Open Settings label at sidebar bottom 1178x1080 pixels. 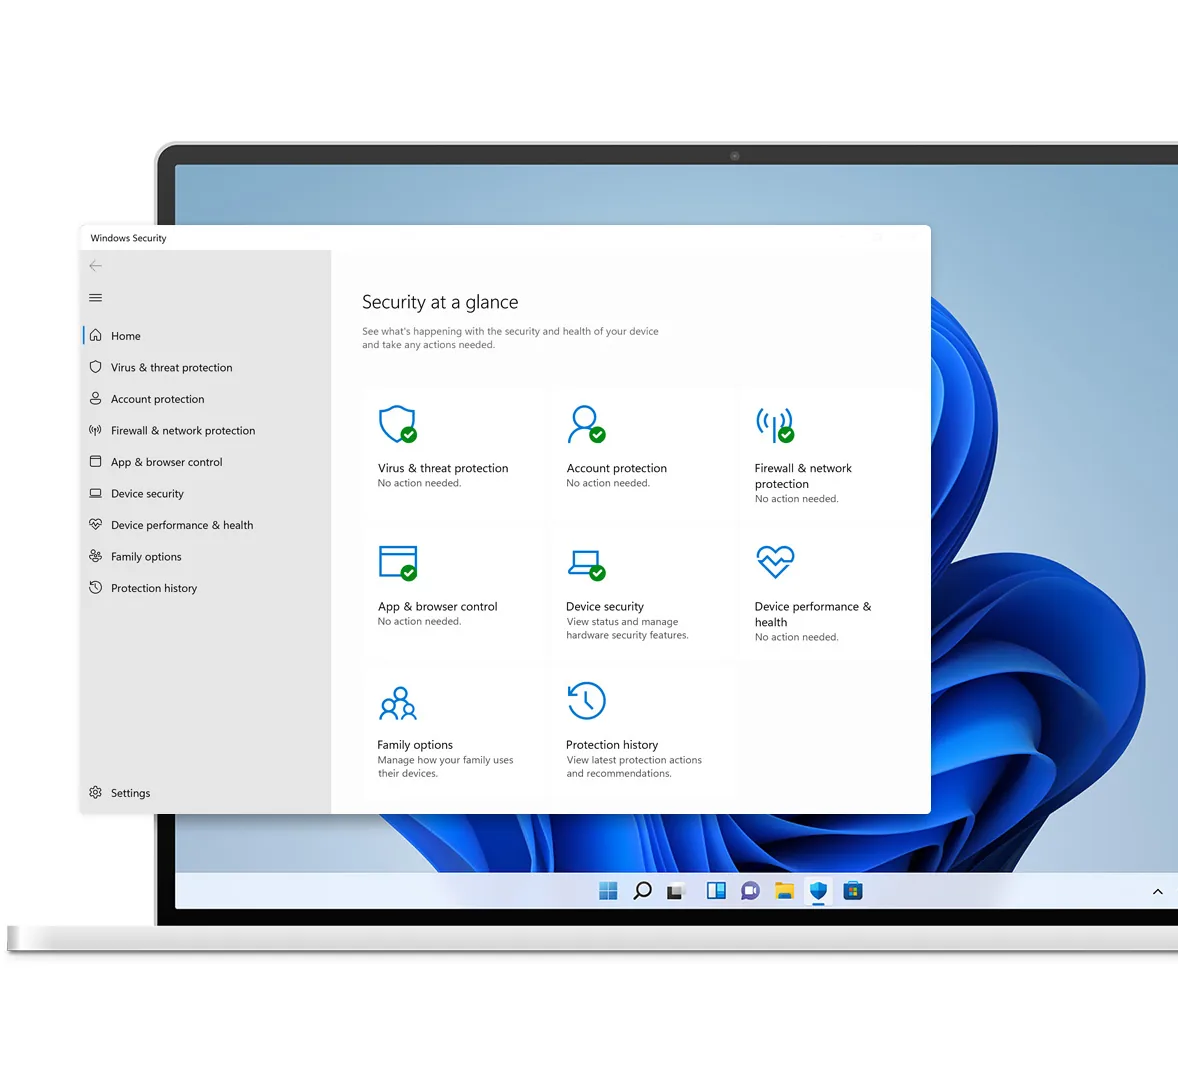point(130,793)
